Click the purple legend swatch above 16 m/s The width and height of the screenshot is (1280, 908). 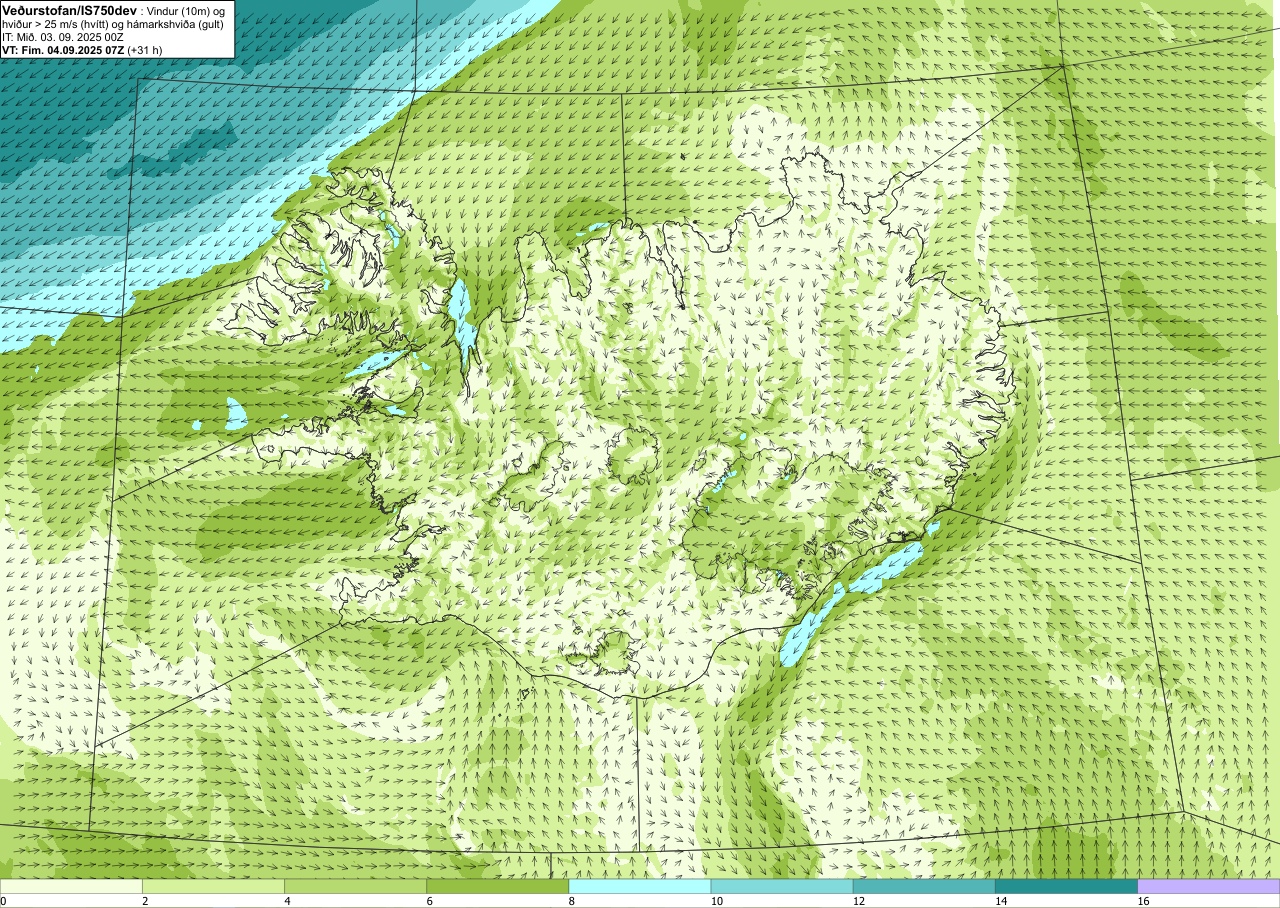1209,886
